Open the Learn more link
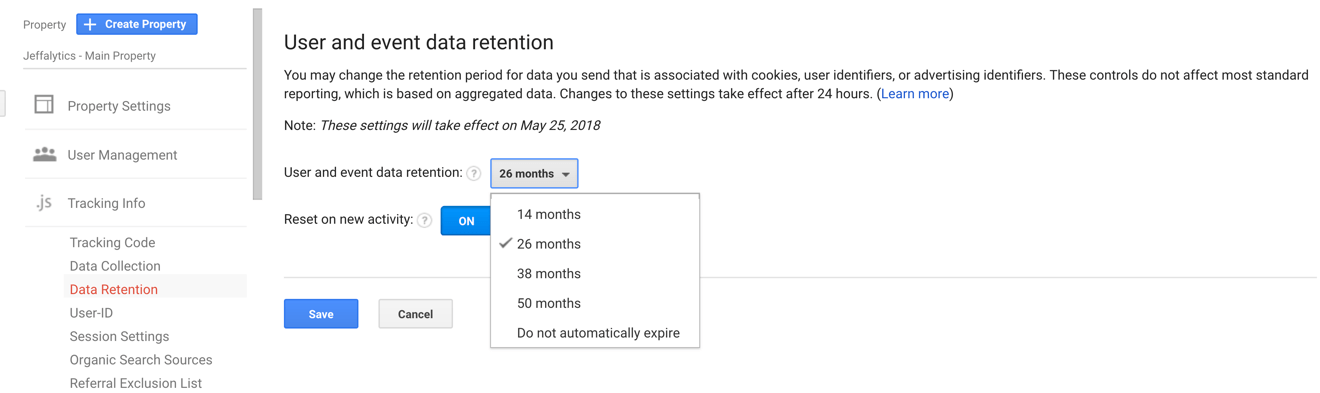The height and width of the screenshot is (393, 1320). pyautogui.click(x=915, y=93)
